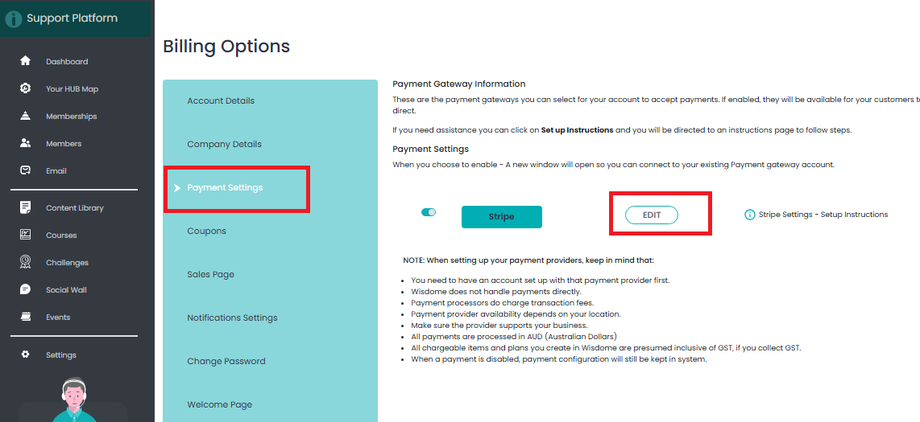Open Stripe Settings - Setup Instructions link

click(823, 215)
